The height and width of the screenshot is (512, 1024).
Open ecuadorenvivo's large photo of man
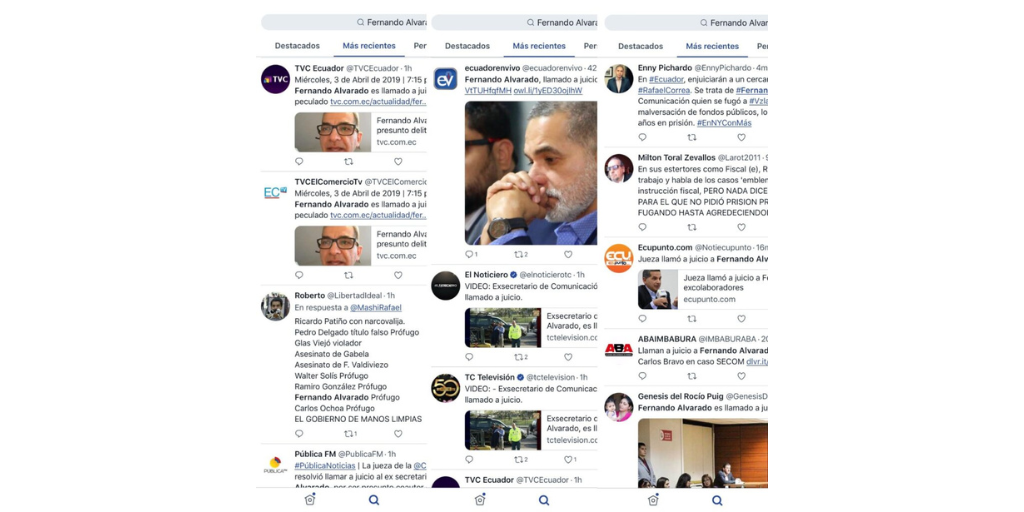531,173
